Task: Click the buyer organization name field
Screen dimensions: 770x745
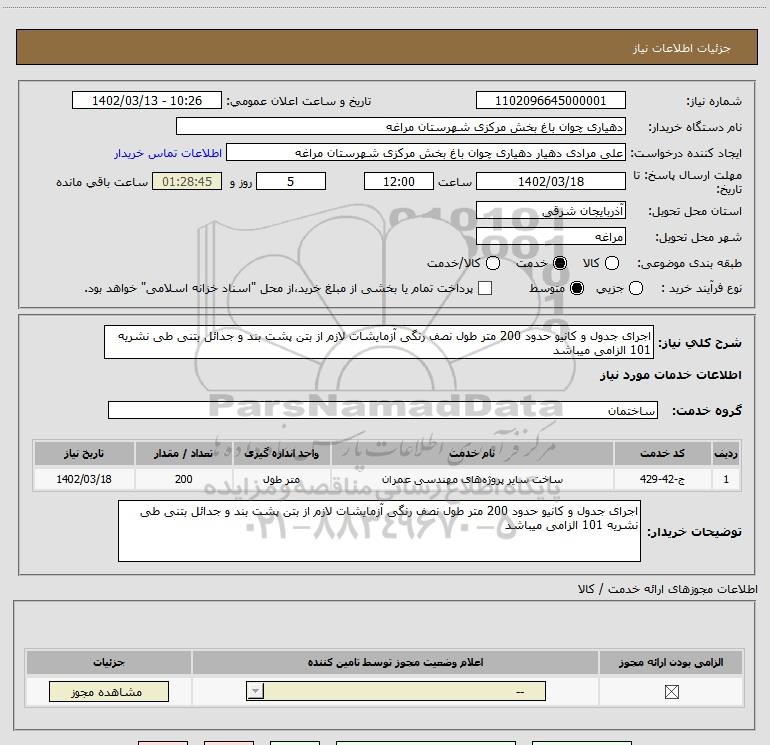Action: coord(401,126)
